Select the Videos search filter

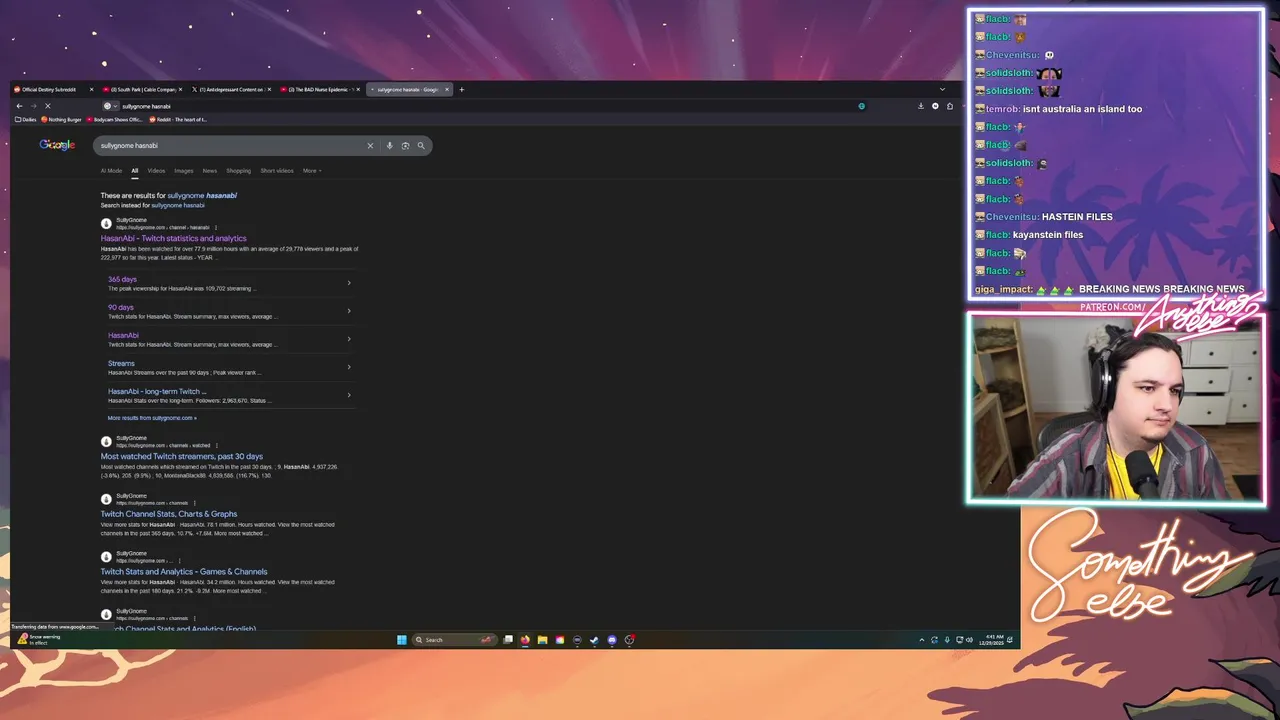coord(156,171)
